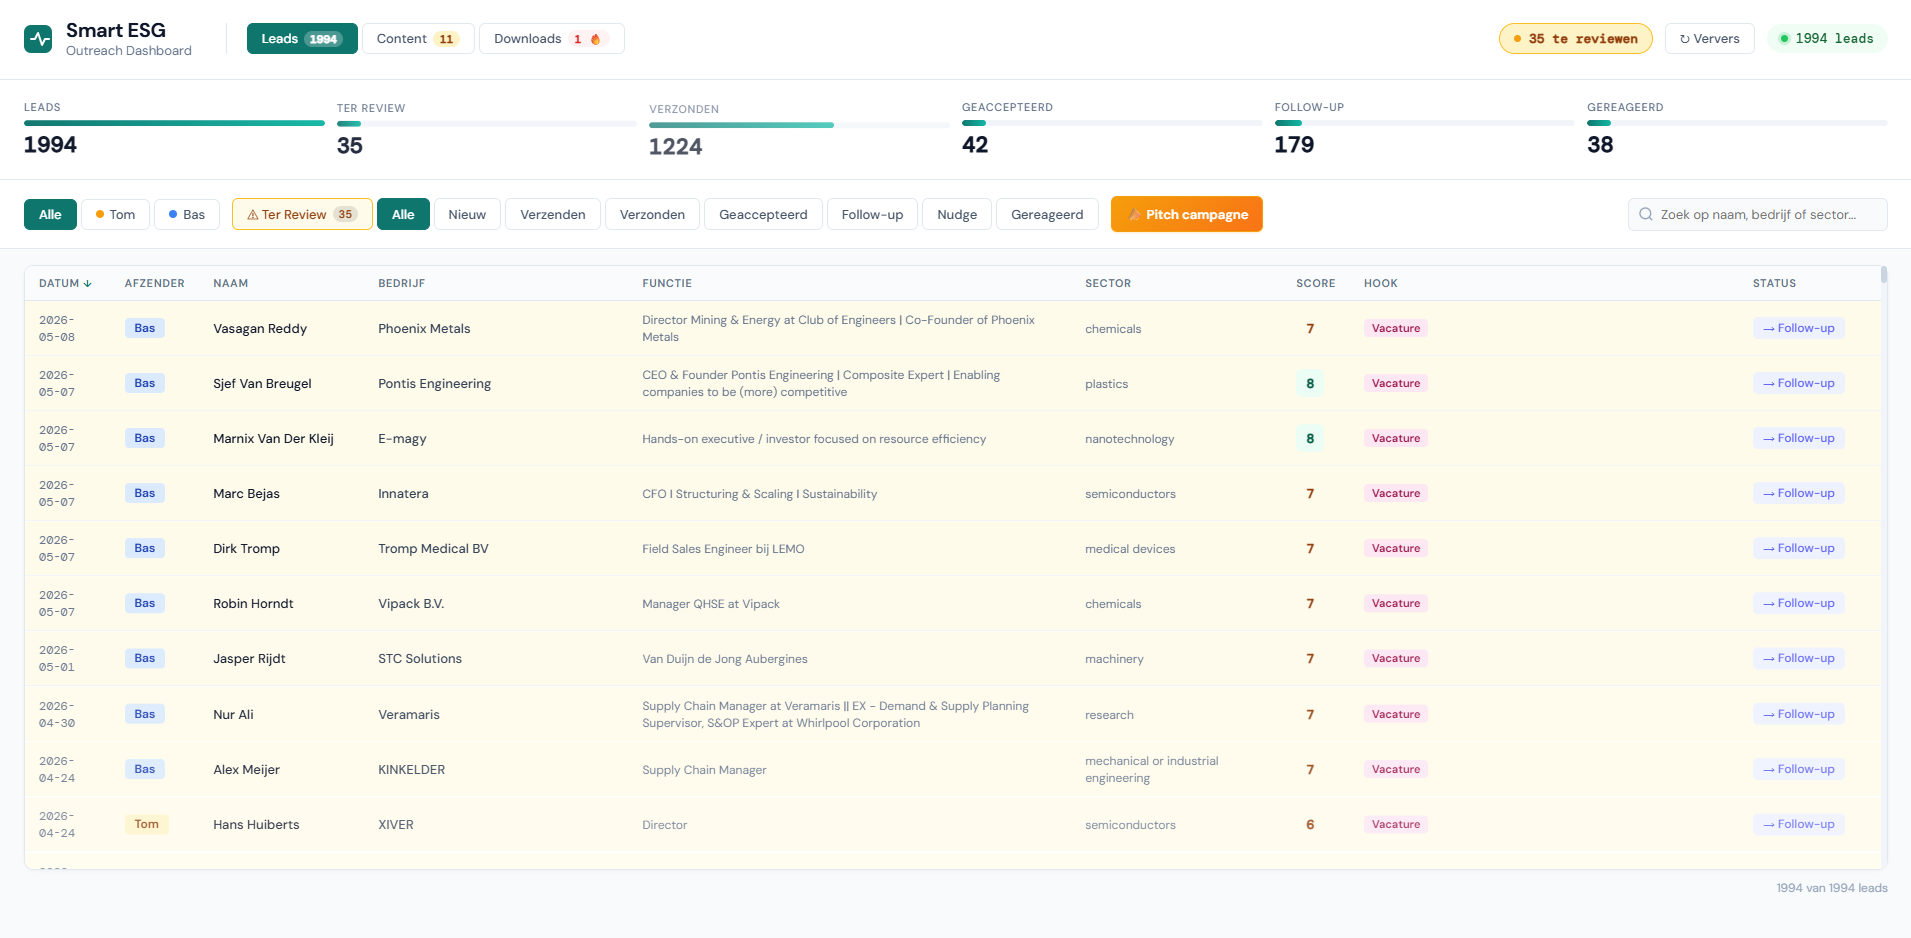This screenshot has width=1911, height=938.
Task: Click the GEACCEPTEERD count 42
Action: [x=975, y=145]
